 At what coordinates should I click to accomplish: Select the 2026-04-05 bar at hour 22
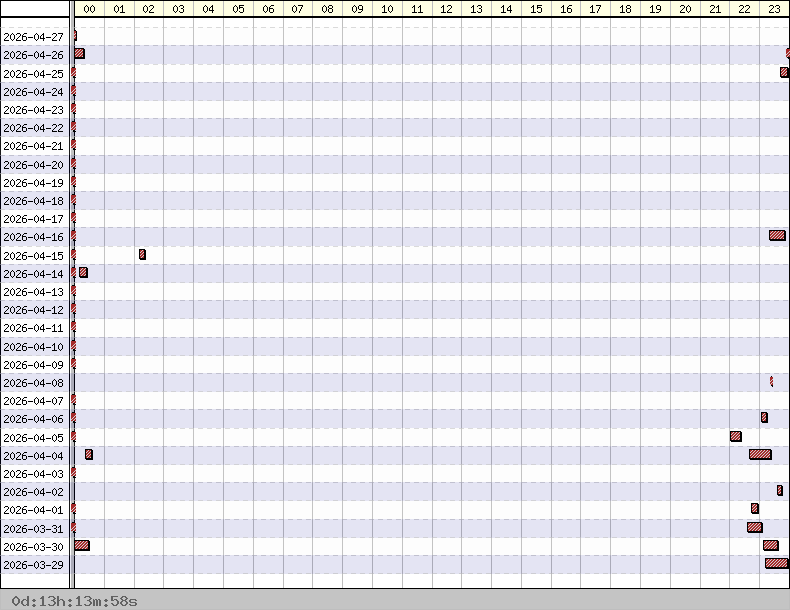(x=736, y=436)
